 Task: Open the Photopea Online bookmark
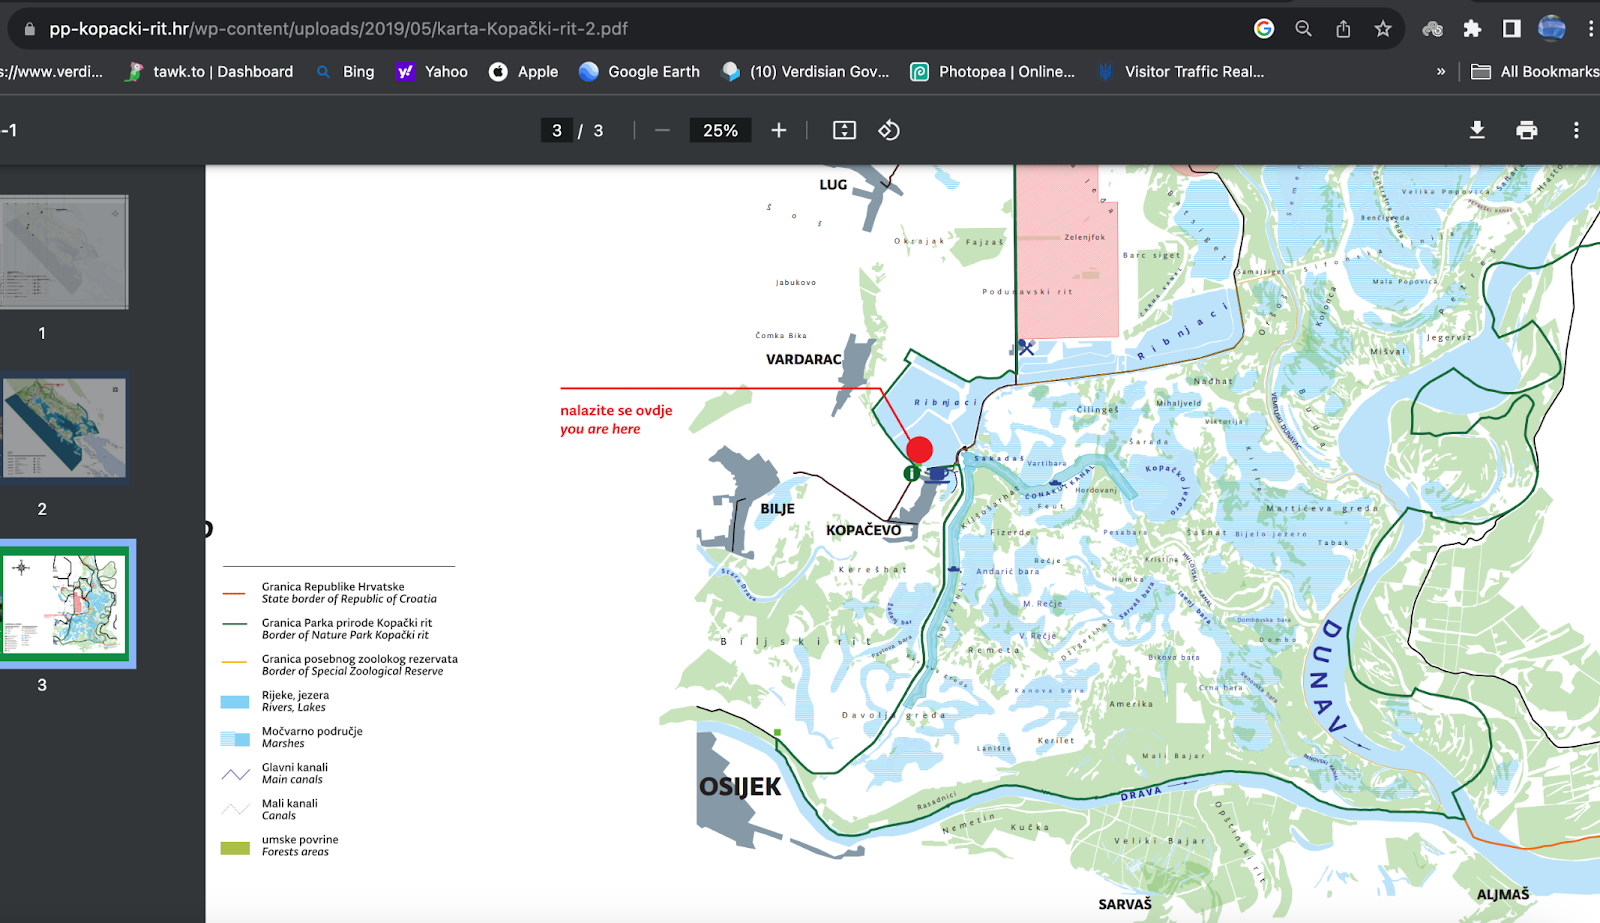pos(992,72)
